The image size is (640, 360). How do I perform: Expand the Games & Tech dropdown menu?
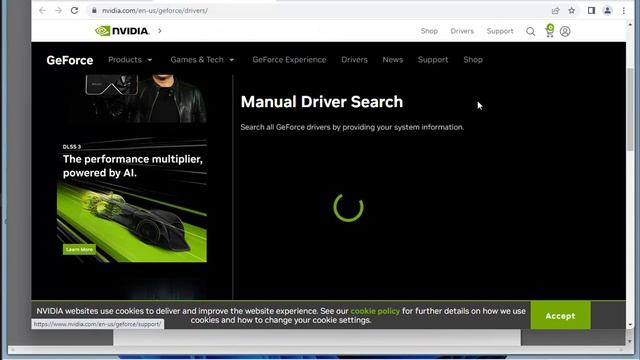click(x=202, y=60)
